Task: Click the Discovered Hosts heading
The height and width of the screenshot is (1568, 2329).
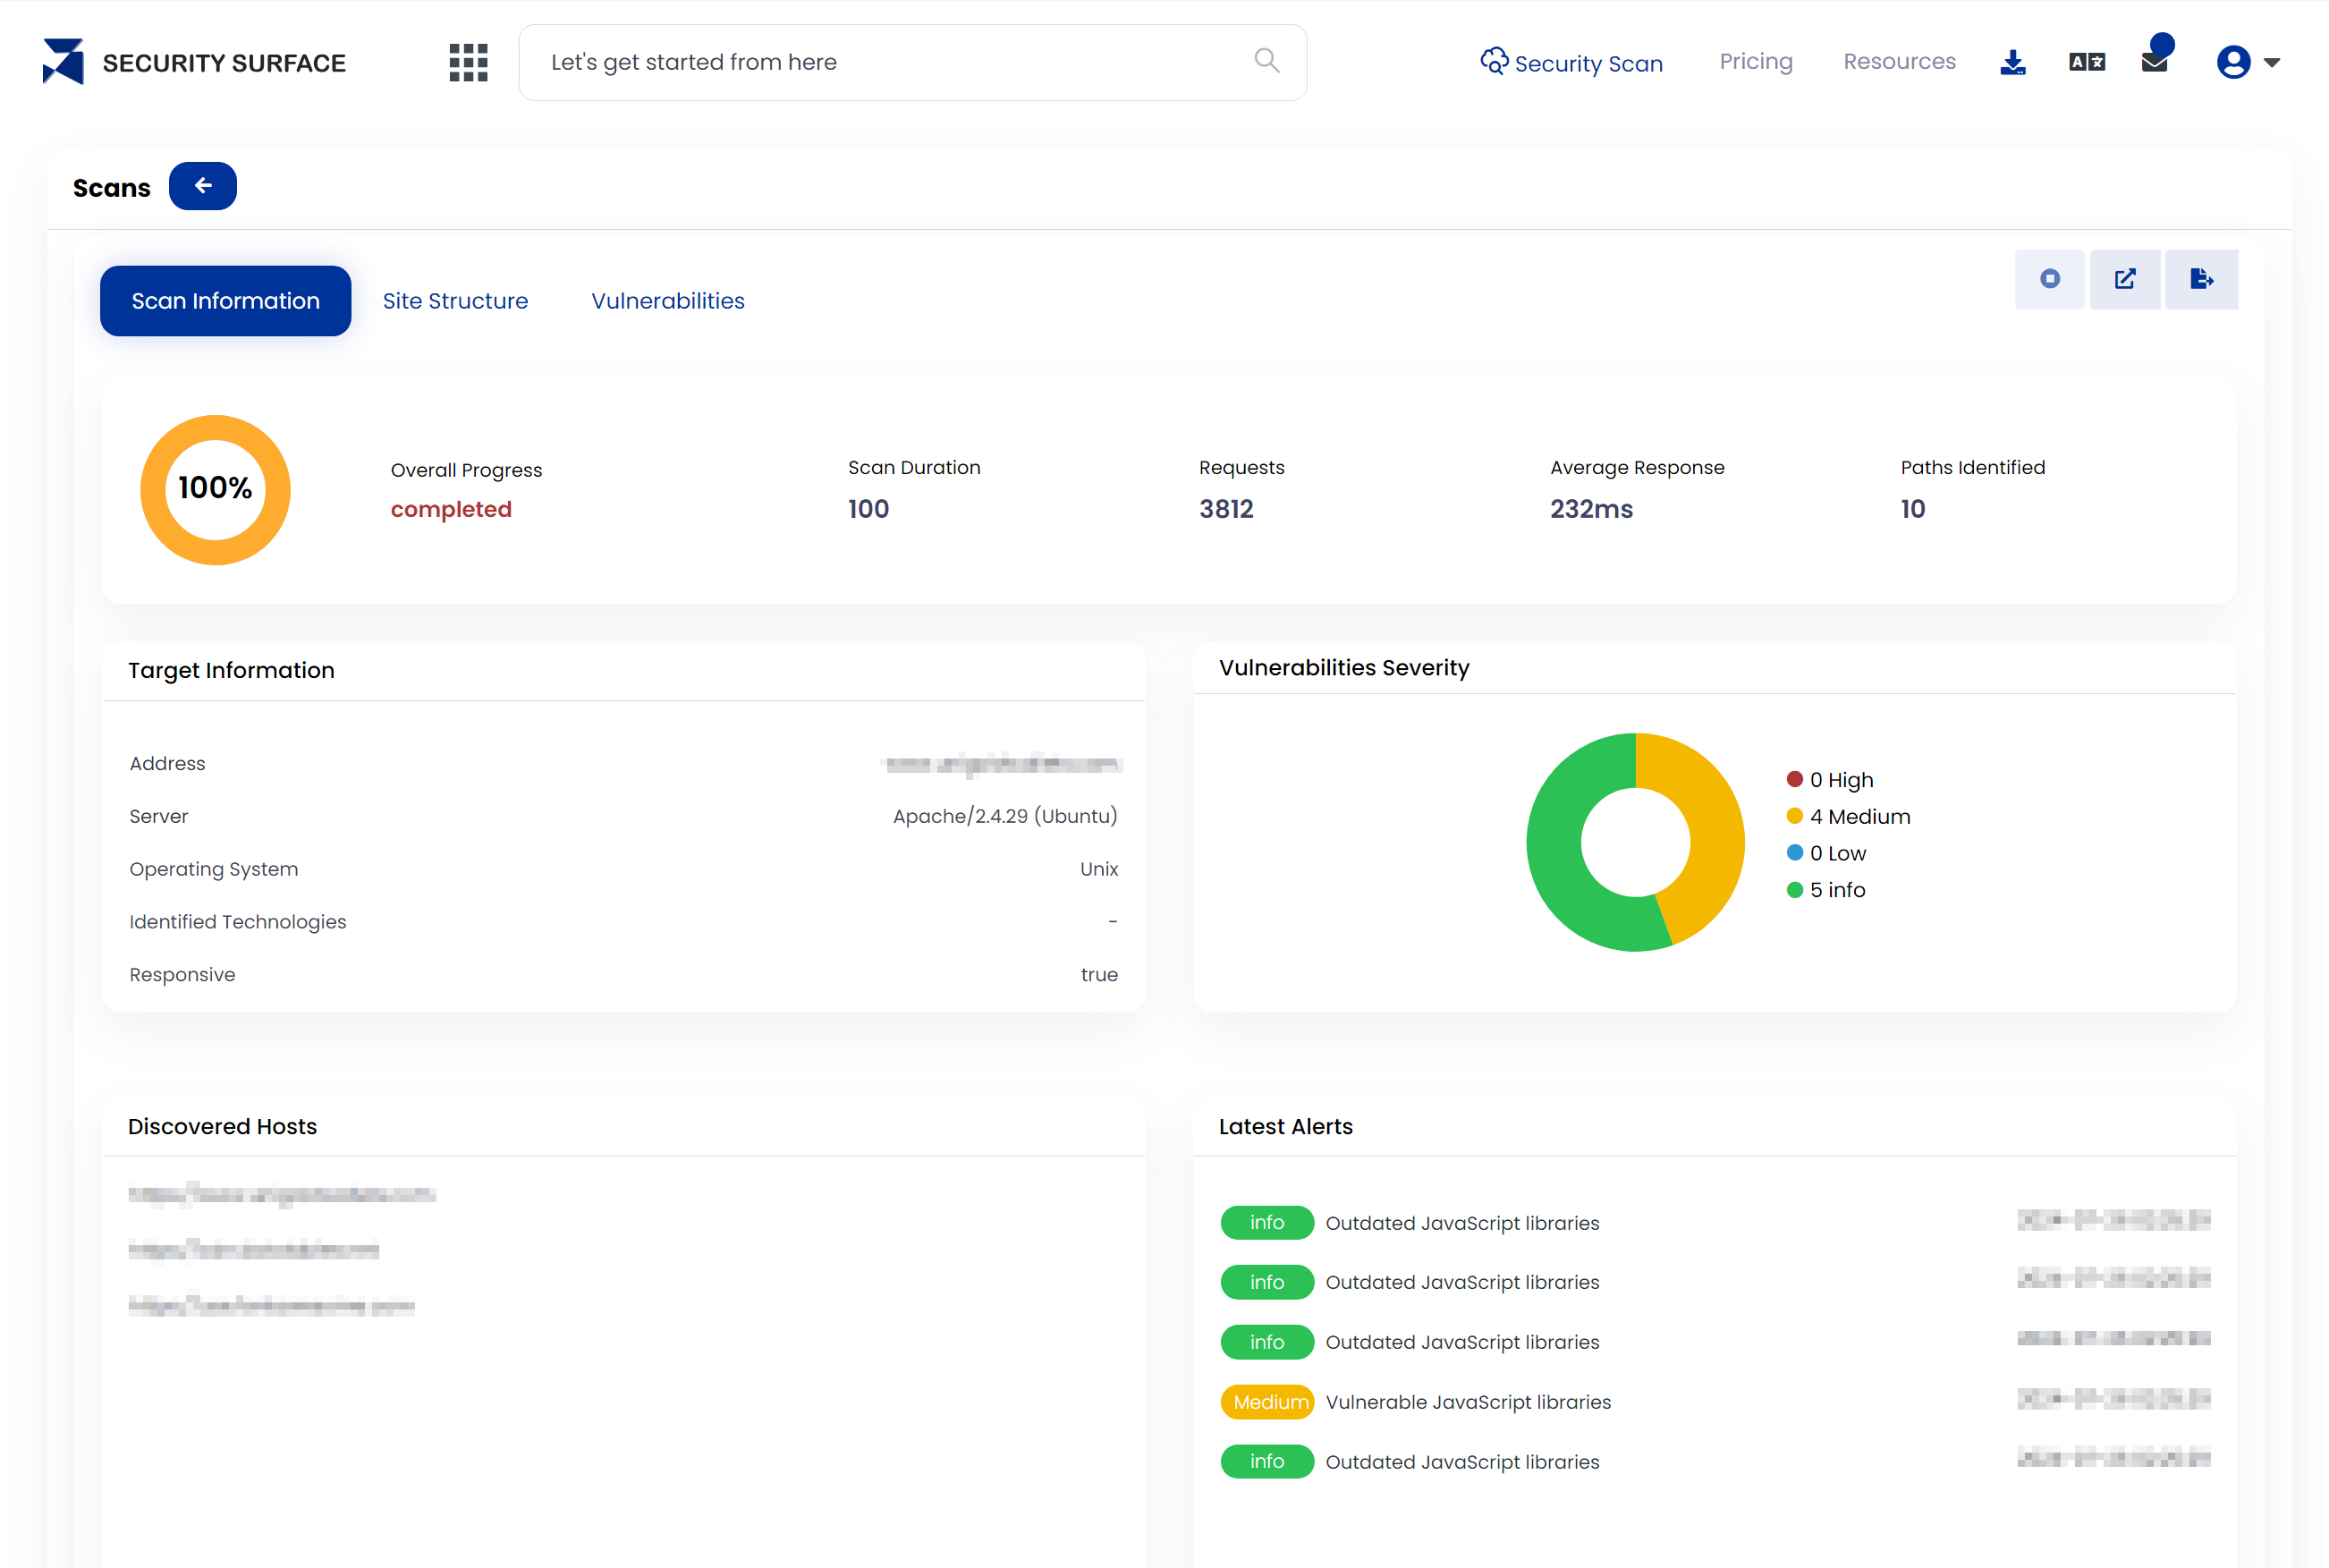Action: click(222, 1126)
